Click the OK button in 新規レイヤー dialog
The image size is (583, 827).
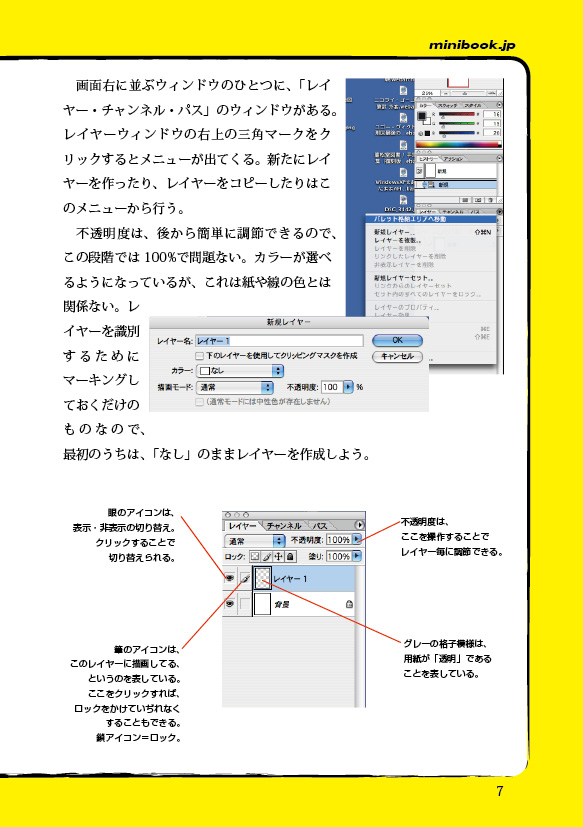pos(397,341)
